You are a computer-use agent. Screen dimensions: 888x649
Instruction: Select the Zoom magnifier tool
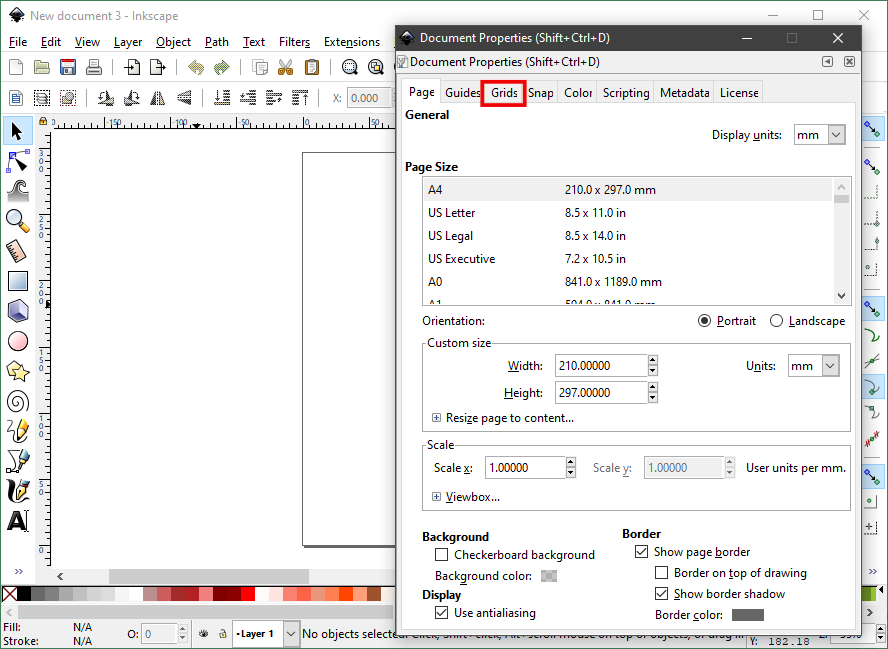tap(18, 220)
